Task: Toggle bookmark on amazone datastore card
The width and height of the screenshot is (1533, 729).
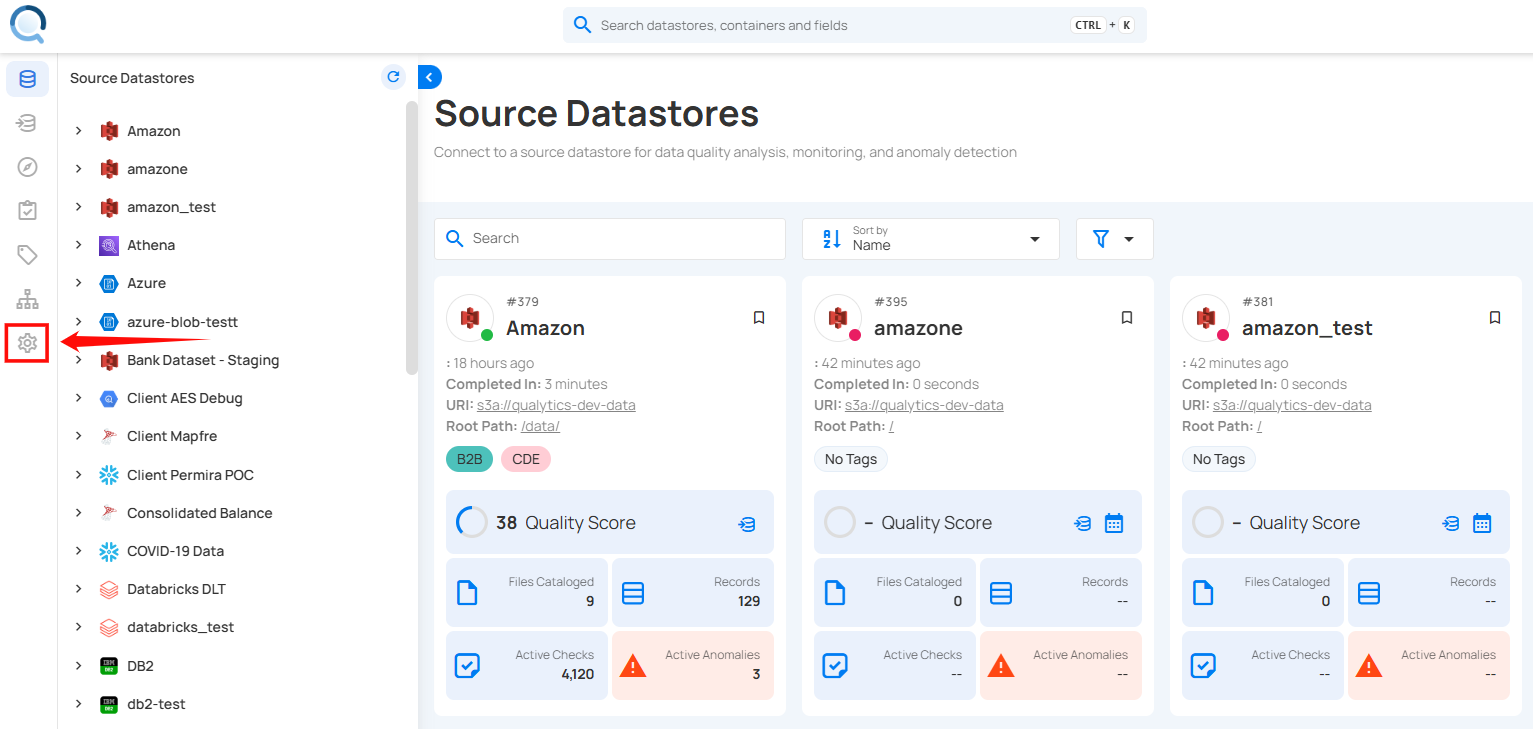Action: pyautogui.click(x=1127, y=317)
